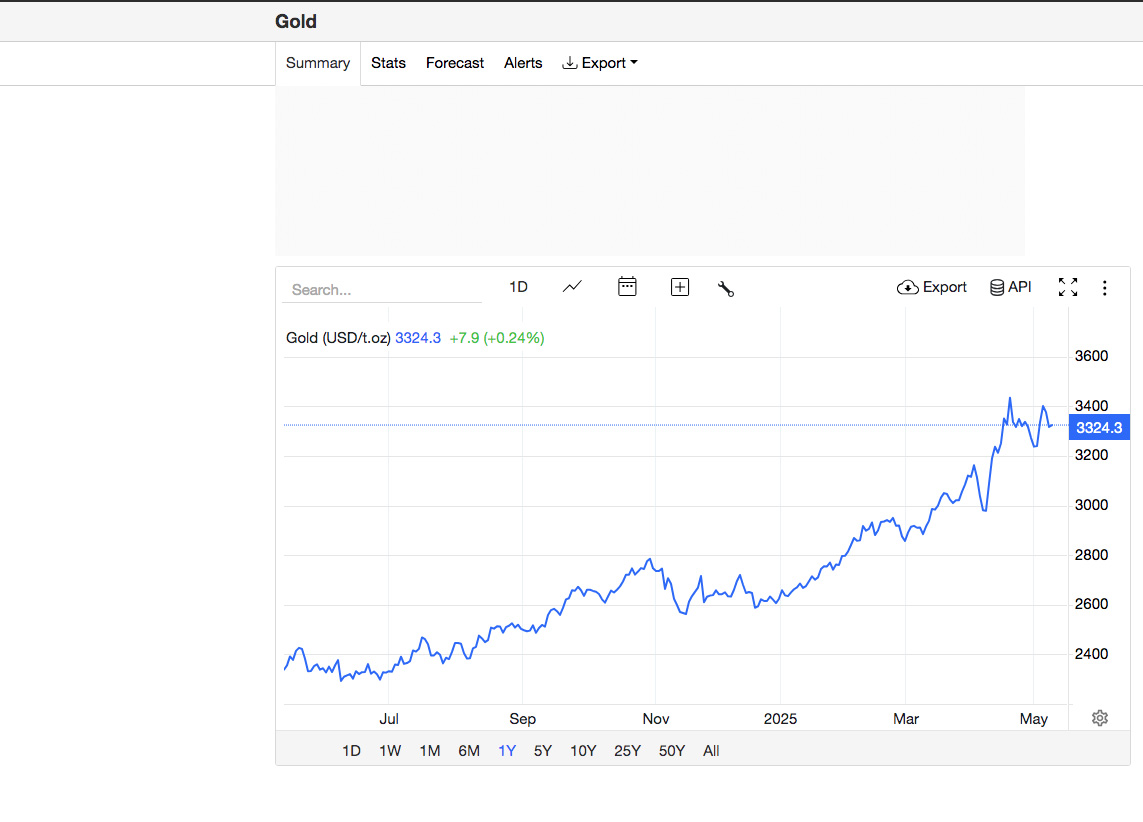Select the 5Y time range
Screen dimensions: 1143x822
[x=543, y=751]
